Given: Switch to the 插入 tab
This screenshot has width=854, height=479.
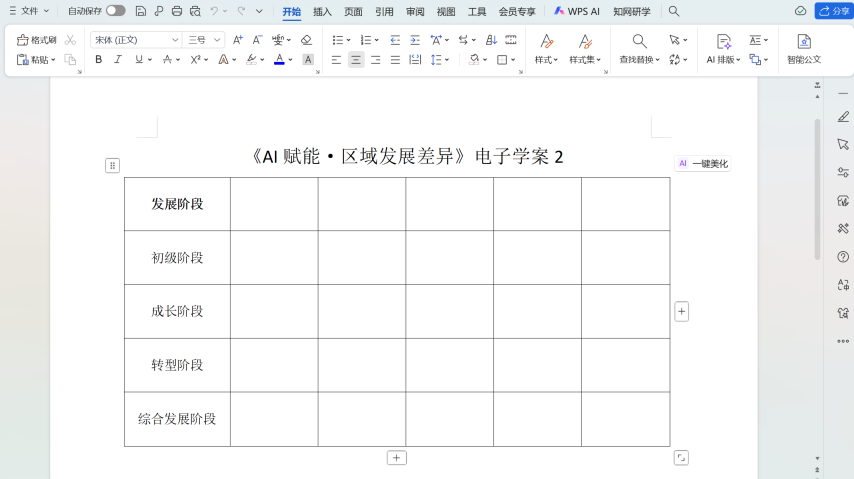Looking at the screenshot, I should pyautogui.click(x=322, y=12).
